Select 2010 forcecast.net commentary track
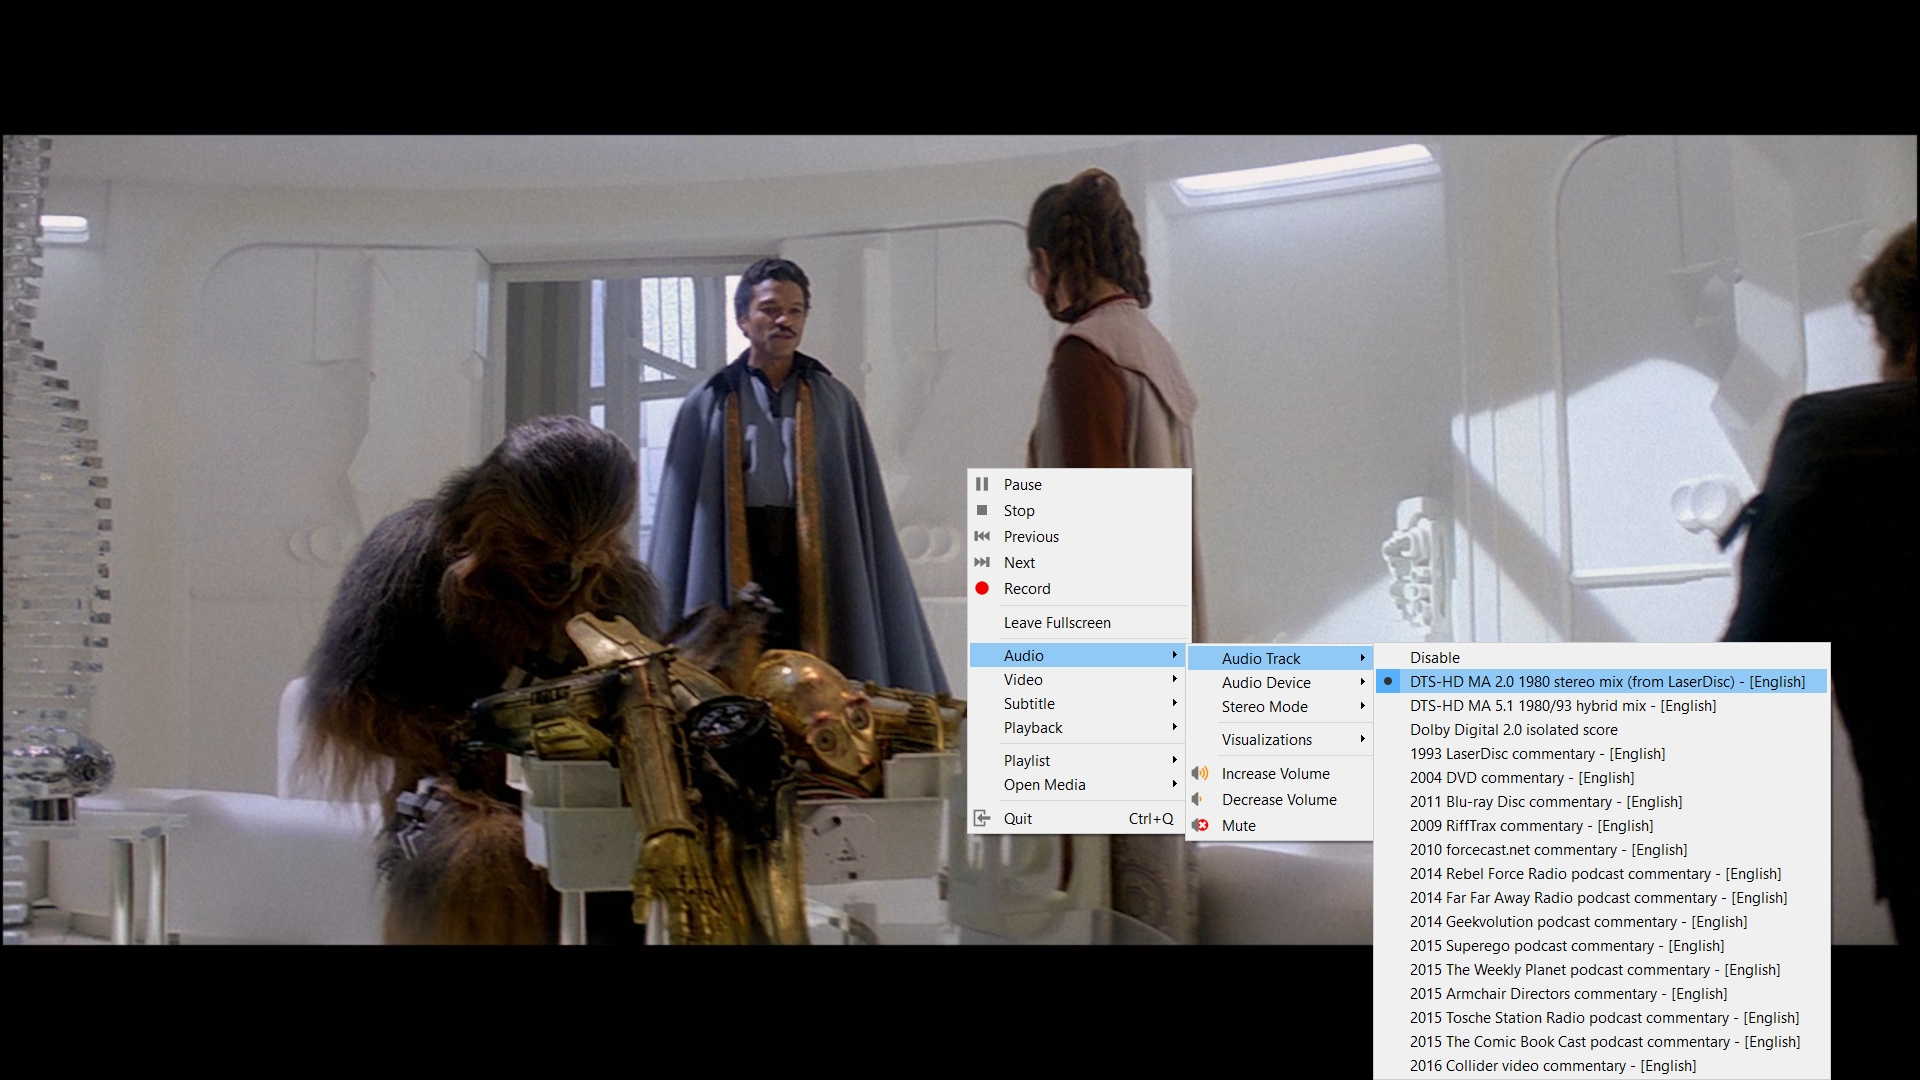This screenshot has width=1920, height=1080. [1602, 849]
